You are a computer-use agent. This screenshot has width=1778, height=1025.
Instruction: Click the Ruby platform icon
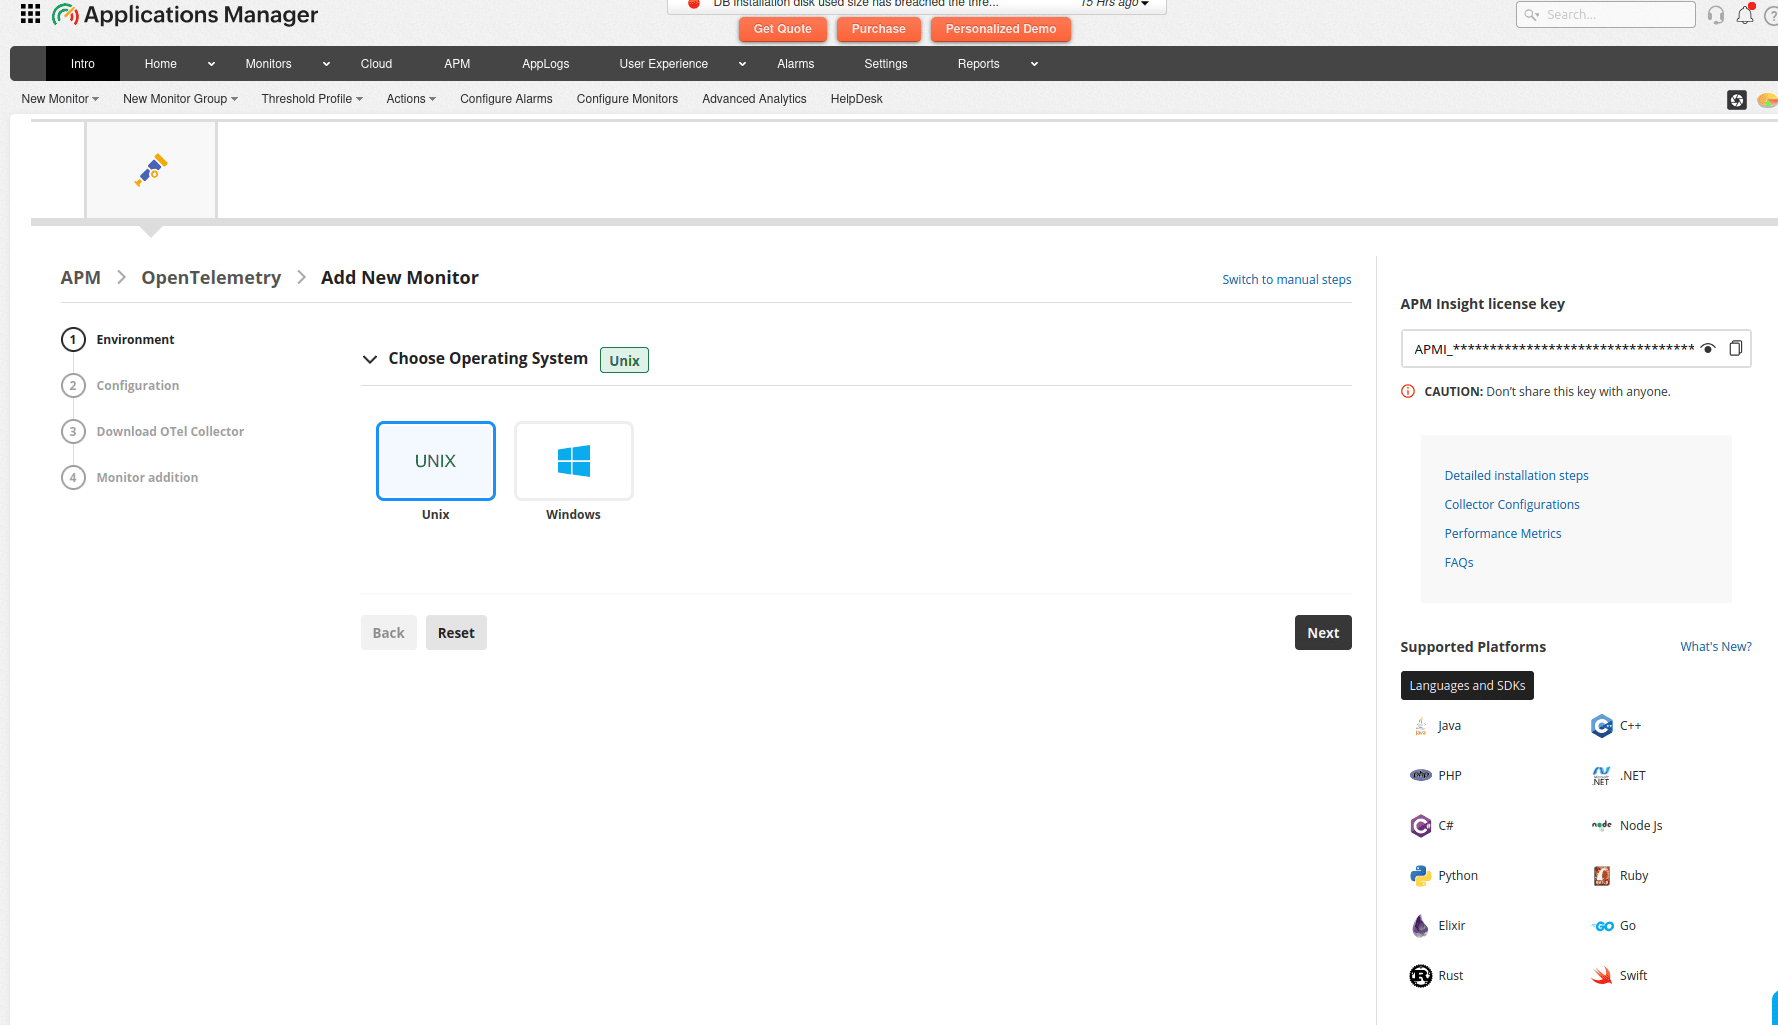[x=1602, y=875]
